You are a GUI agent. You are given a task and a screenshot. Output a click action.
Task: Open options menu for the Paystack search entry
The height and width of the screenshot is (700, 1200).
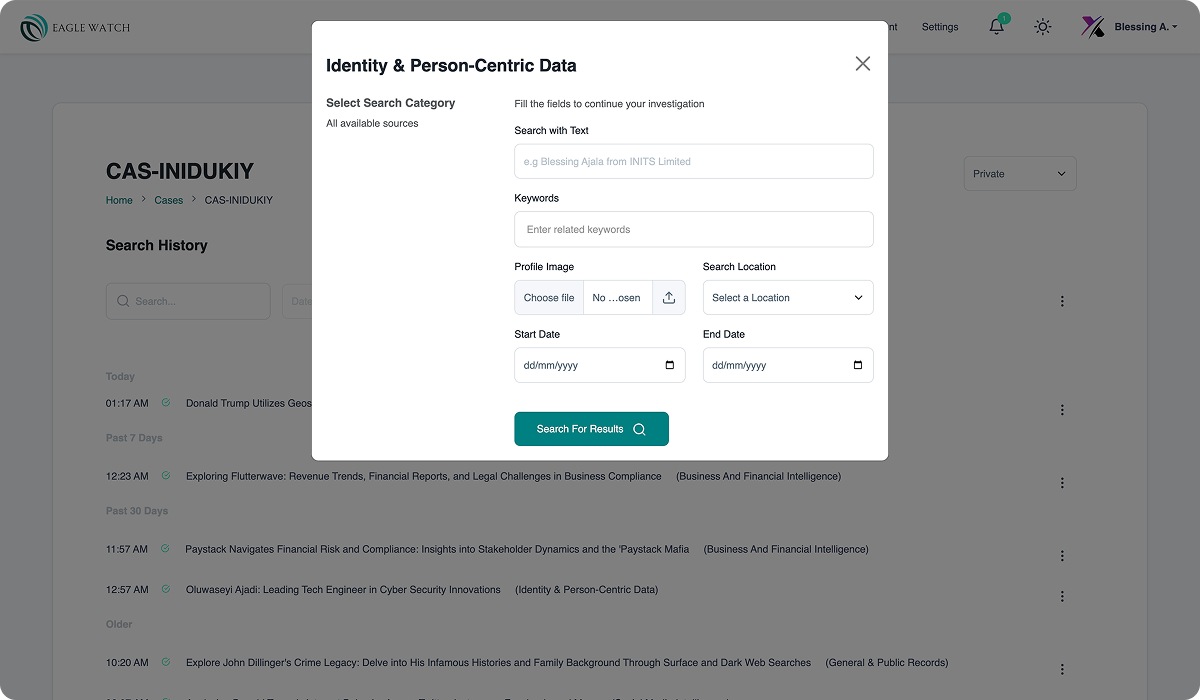(x=1062, y=556)
